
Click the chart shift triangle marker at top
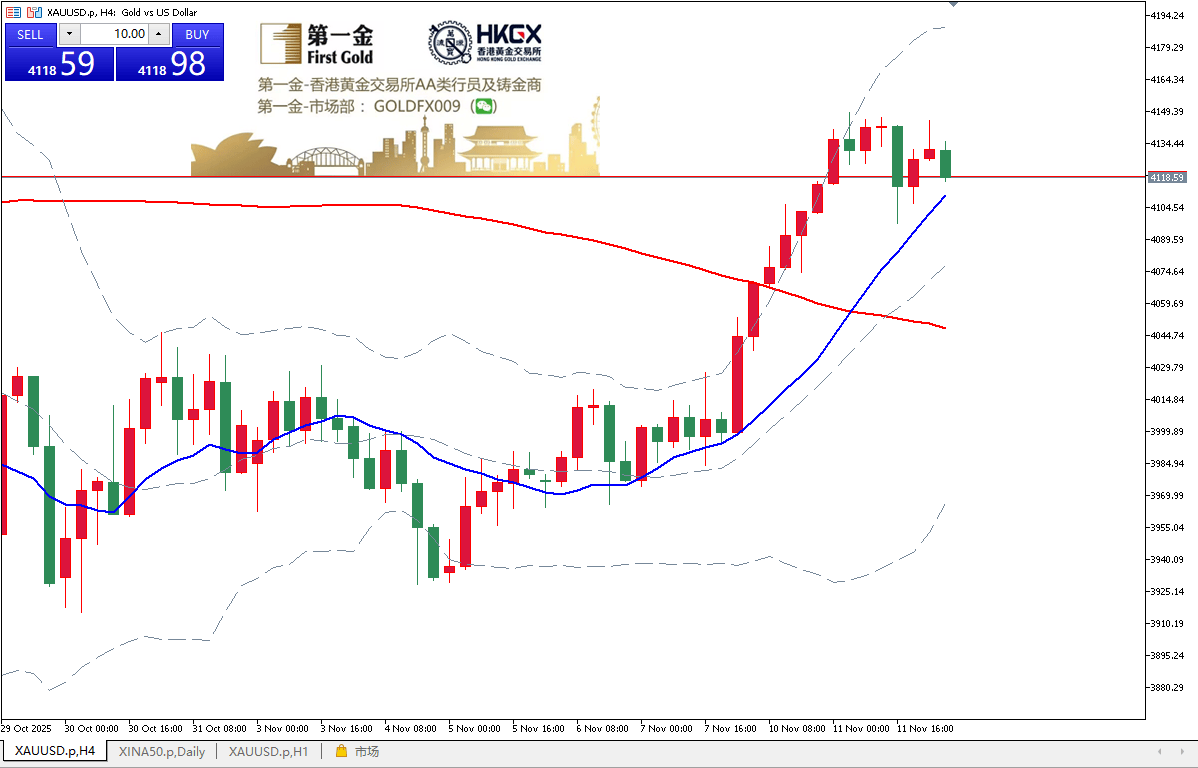tap(954, 4)
